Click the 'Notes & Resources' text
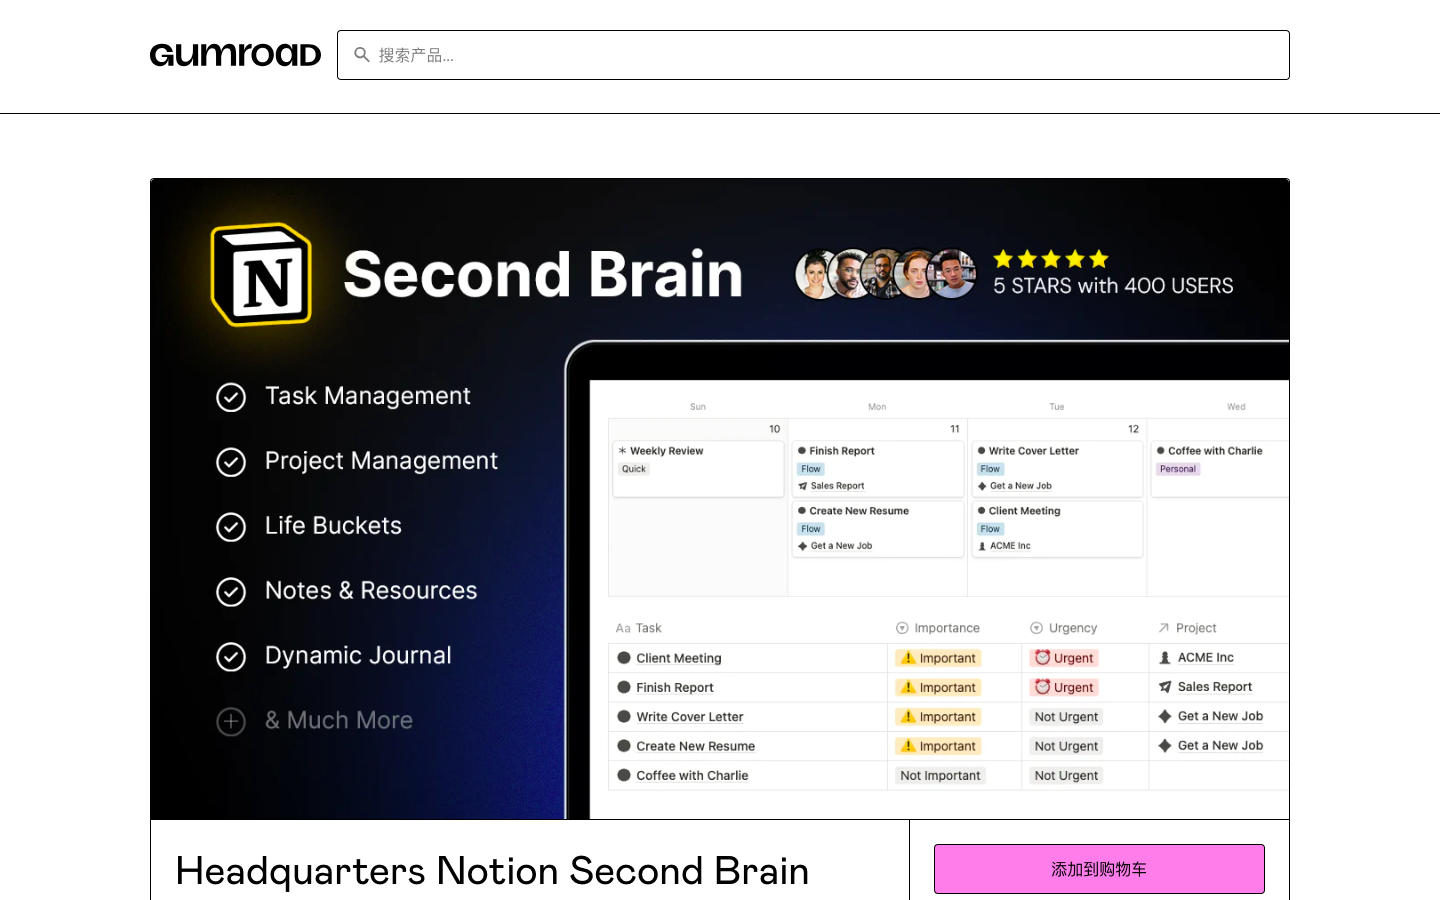The width and height of the screenshot is (1440, 900). point(371,591)
